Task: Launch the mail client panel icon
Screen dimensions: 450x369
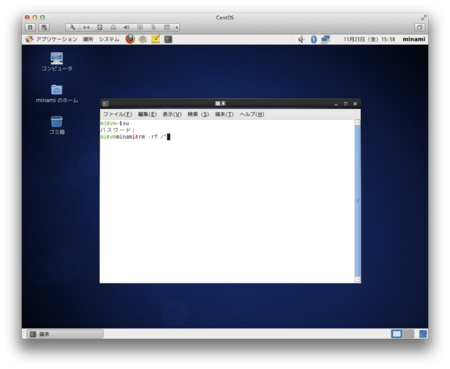Action: tap(143, 39)
